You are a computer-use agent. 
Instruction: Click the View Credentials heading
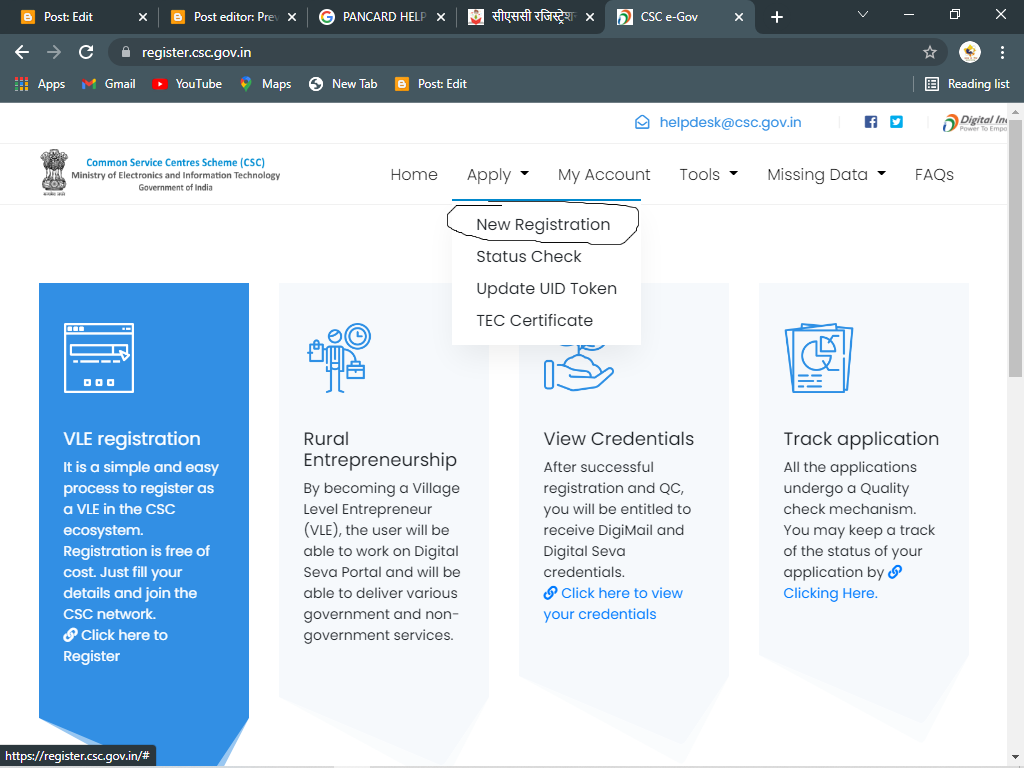[x=618, y=439]
